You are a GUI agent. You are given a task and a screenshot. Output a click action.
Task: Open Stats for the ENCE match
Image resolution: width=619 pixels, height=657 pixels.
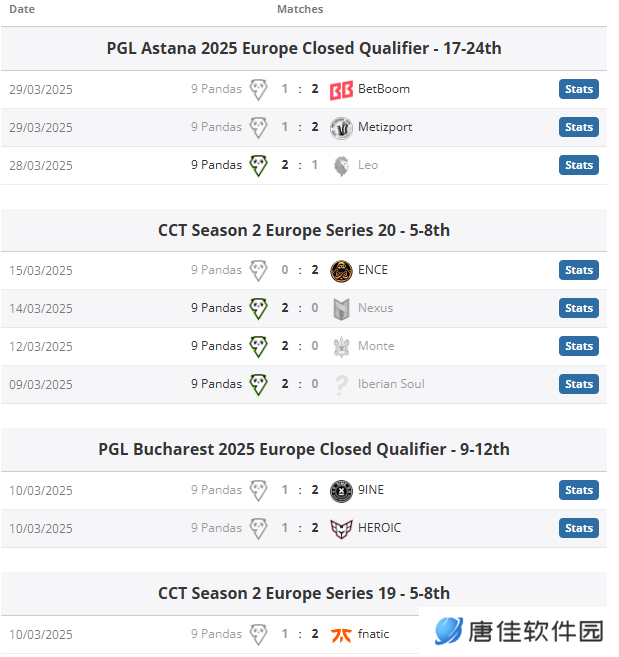(578, 270)
